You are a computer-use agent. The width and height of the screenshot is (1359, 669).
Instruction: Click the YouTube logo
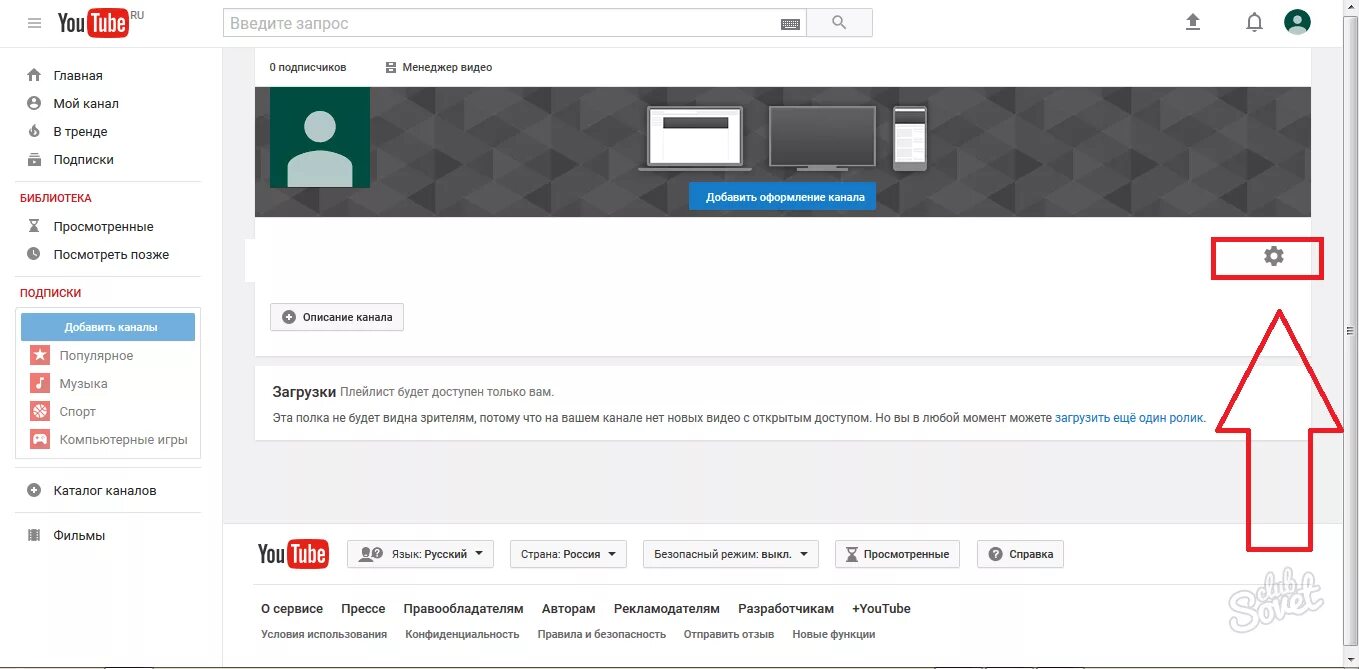(x=93, y=22)
